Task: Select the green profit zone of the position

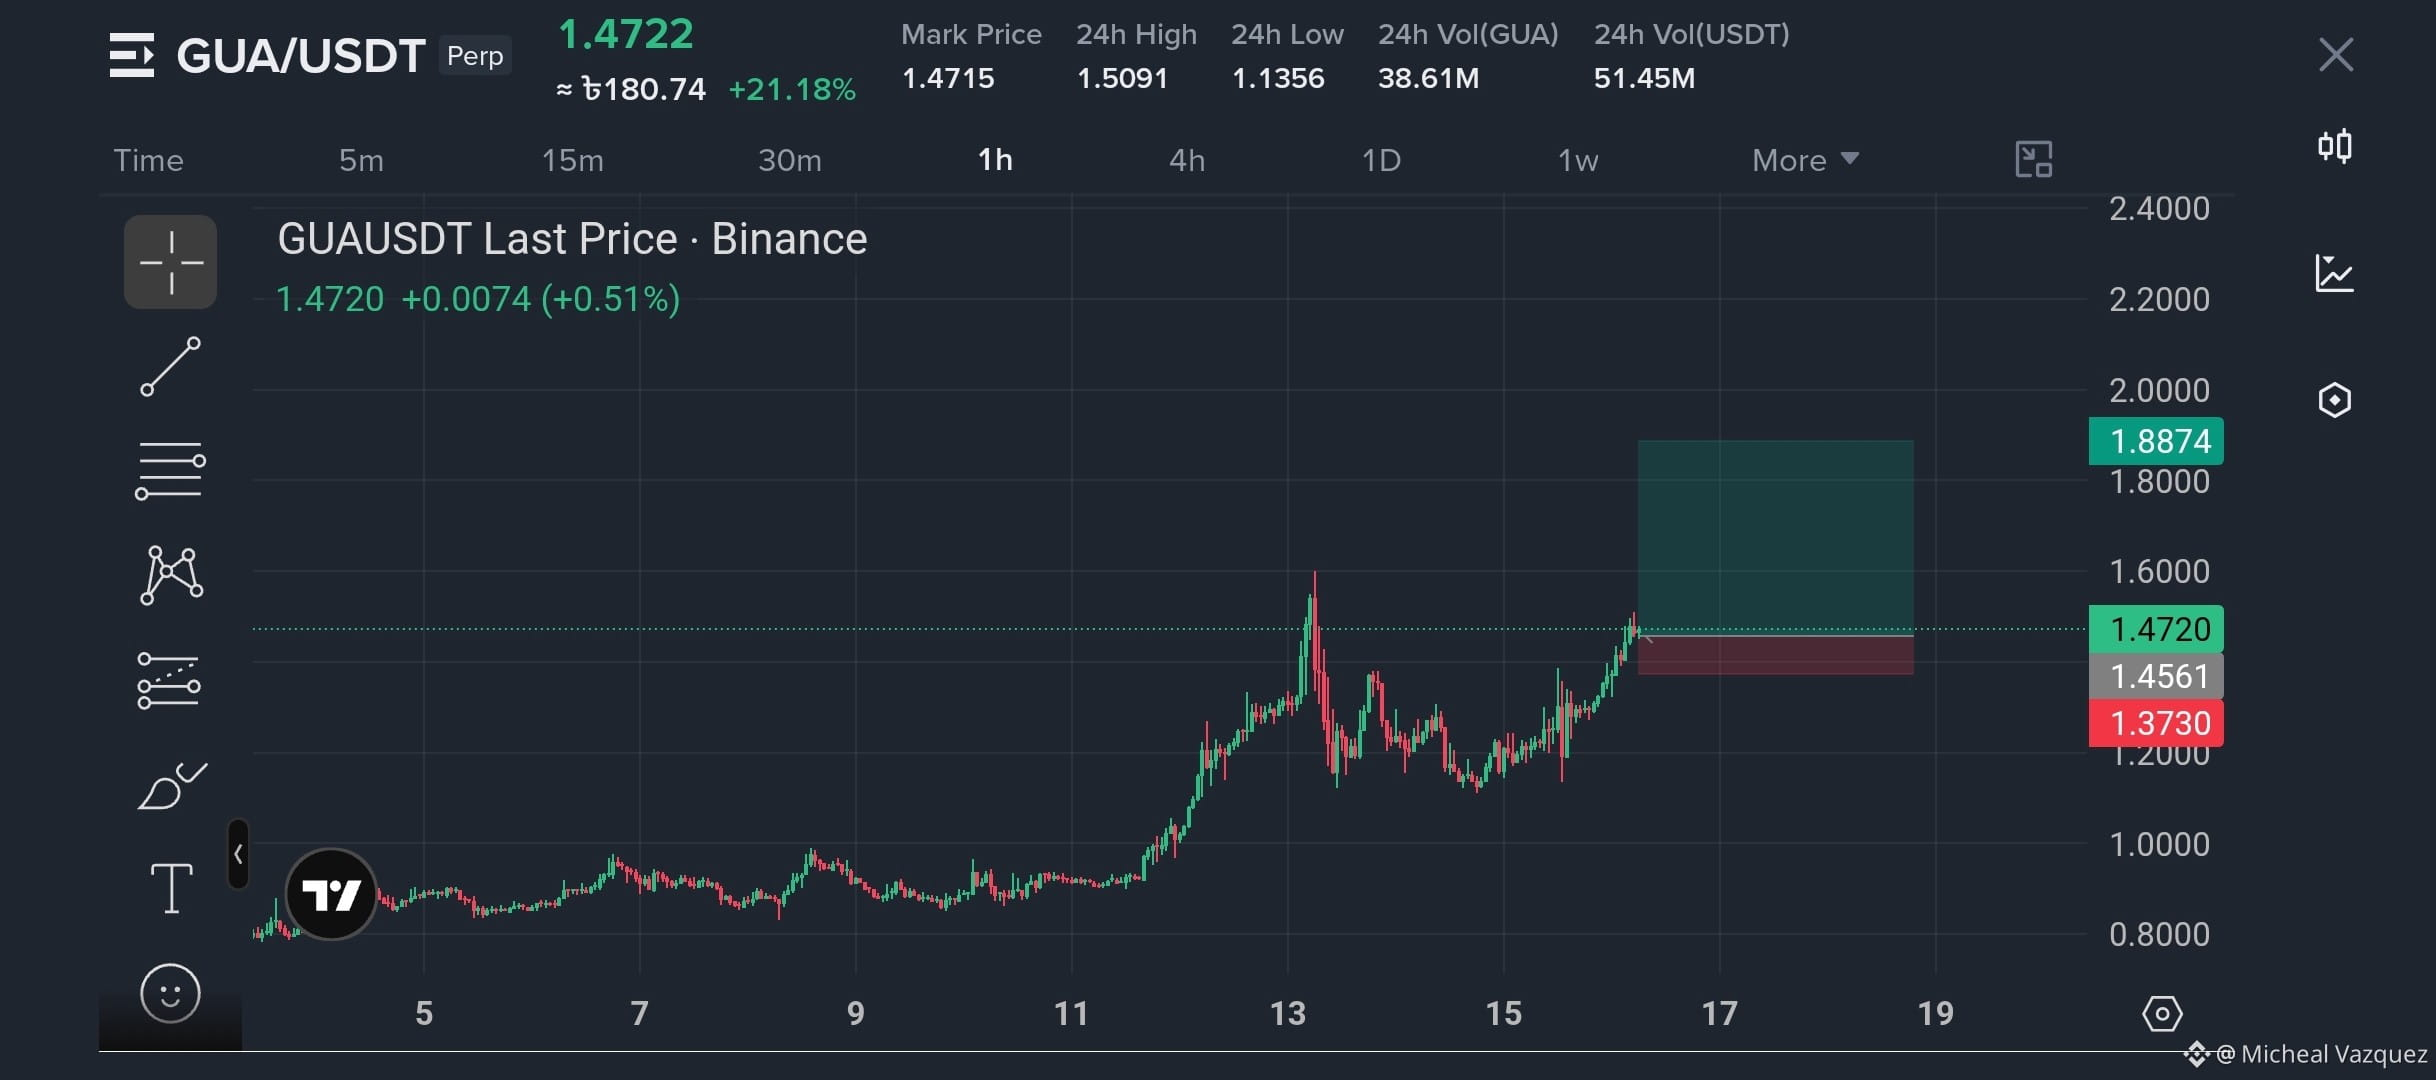Action: pyautogui.click(x=1775, y=537)
